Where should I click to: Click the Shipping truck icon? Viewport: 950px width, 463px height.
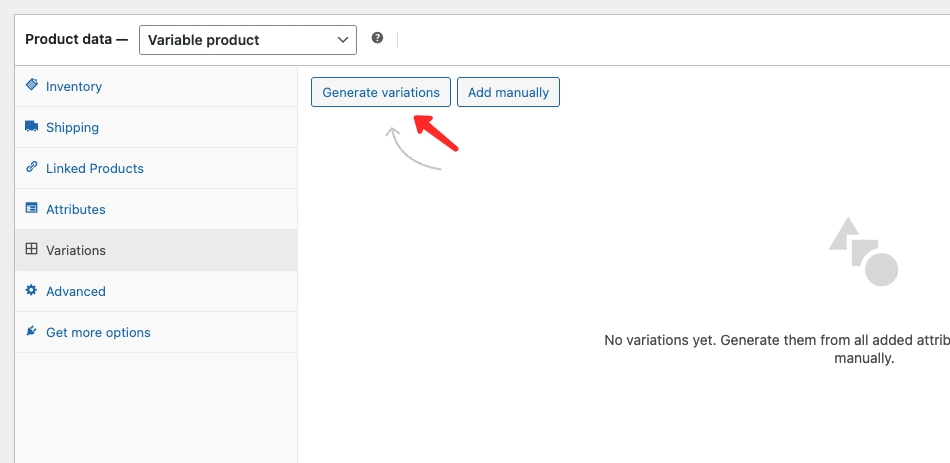(32, 127)
